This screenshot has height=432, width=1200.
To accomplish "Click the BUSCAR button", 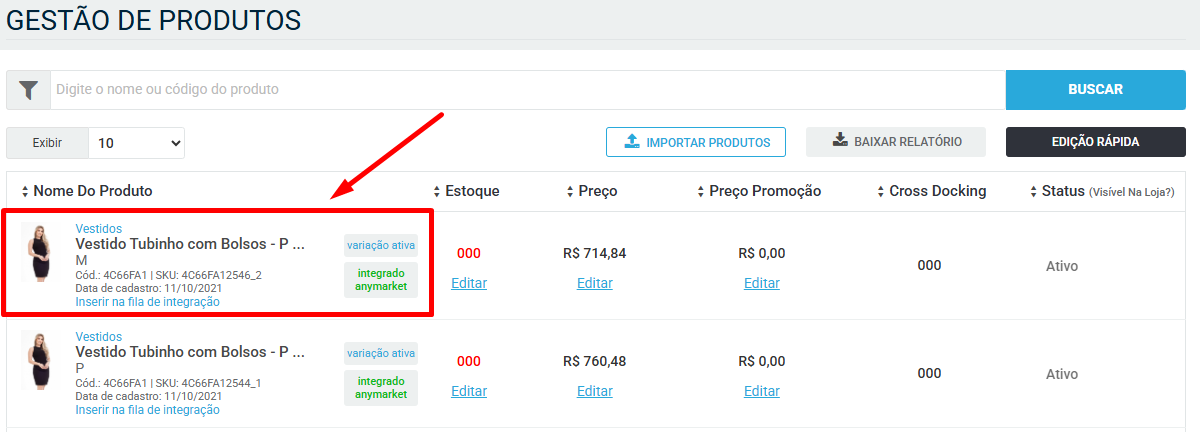I will tap(1095, 90).
